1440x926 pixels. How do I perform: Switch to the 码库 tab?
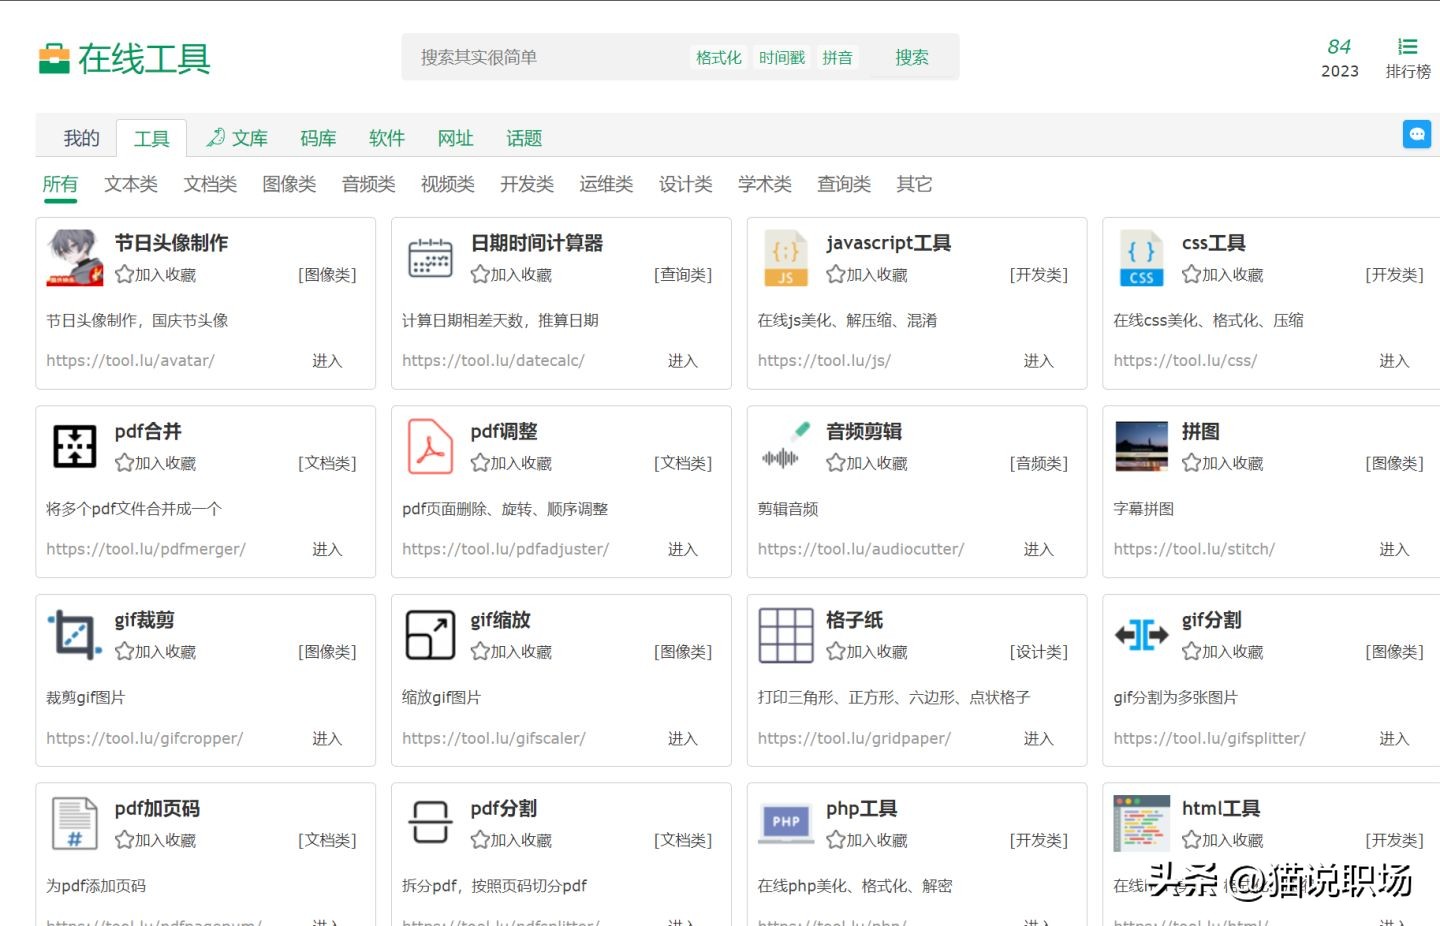point(317,138)
